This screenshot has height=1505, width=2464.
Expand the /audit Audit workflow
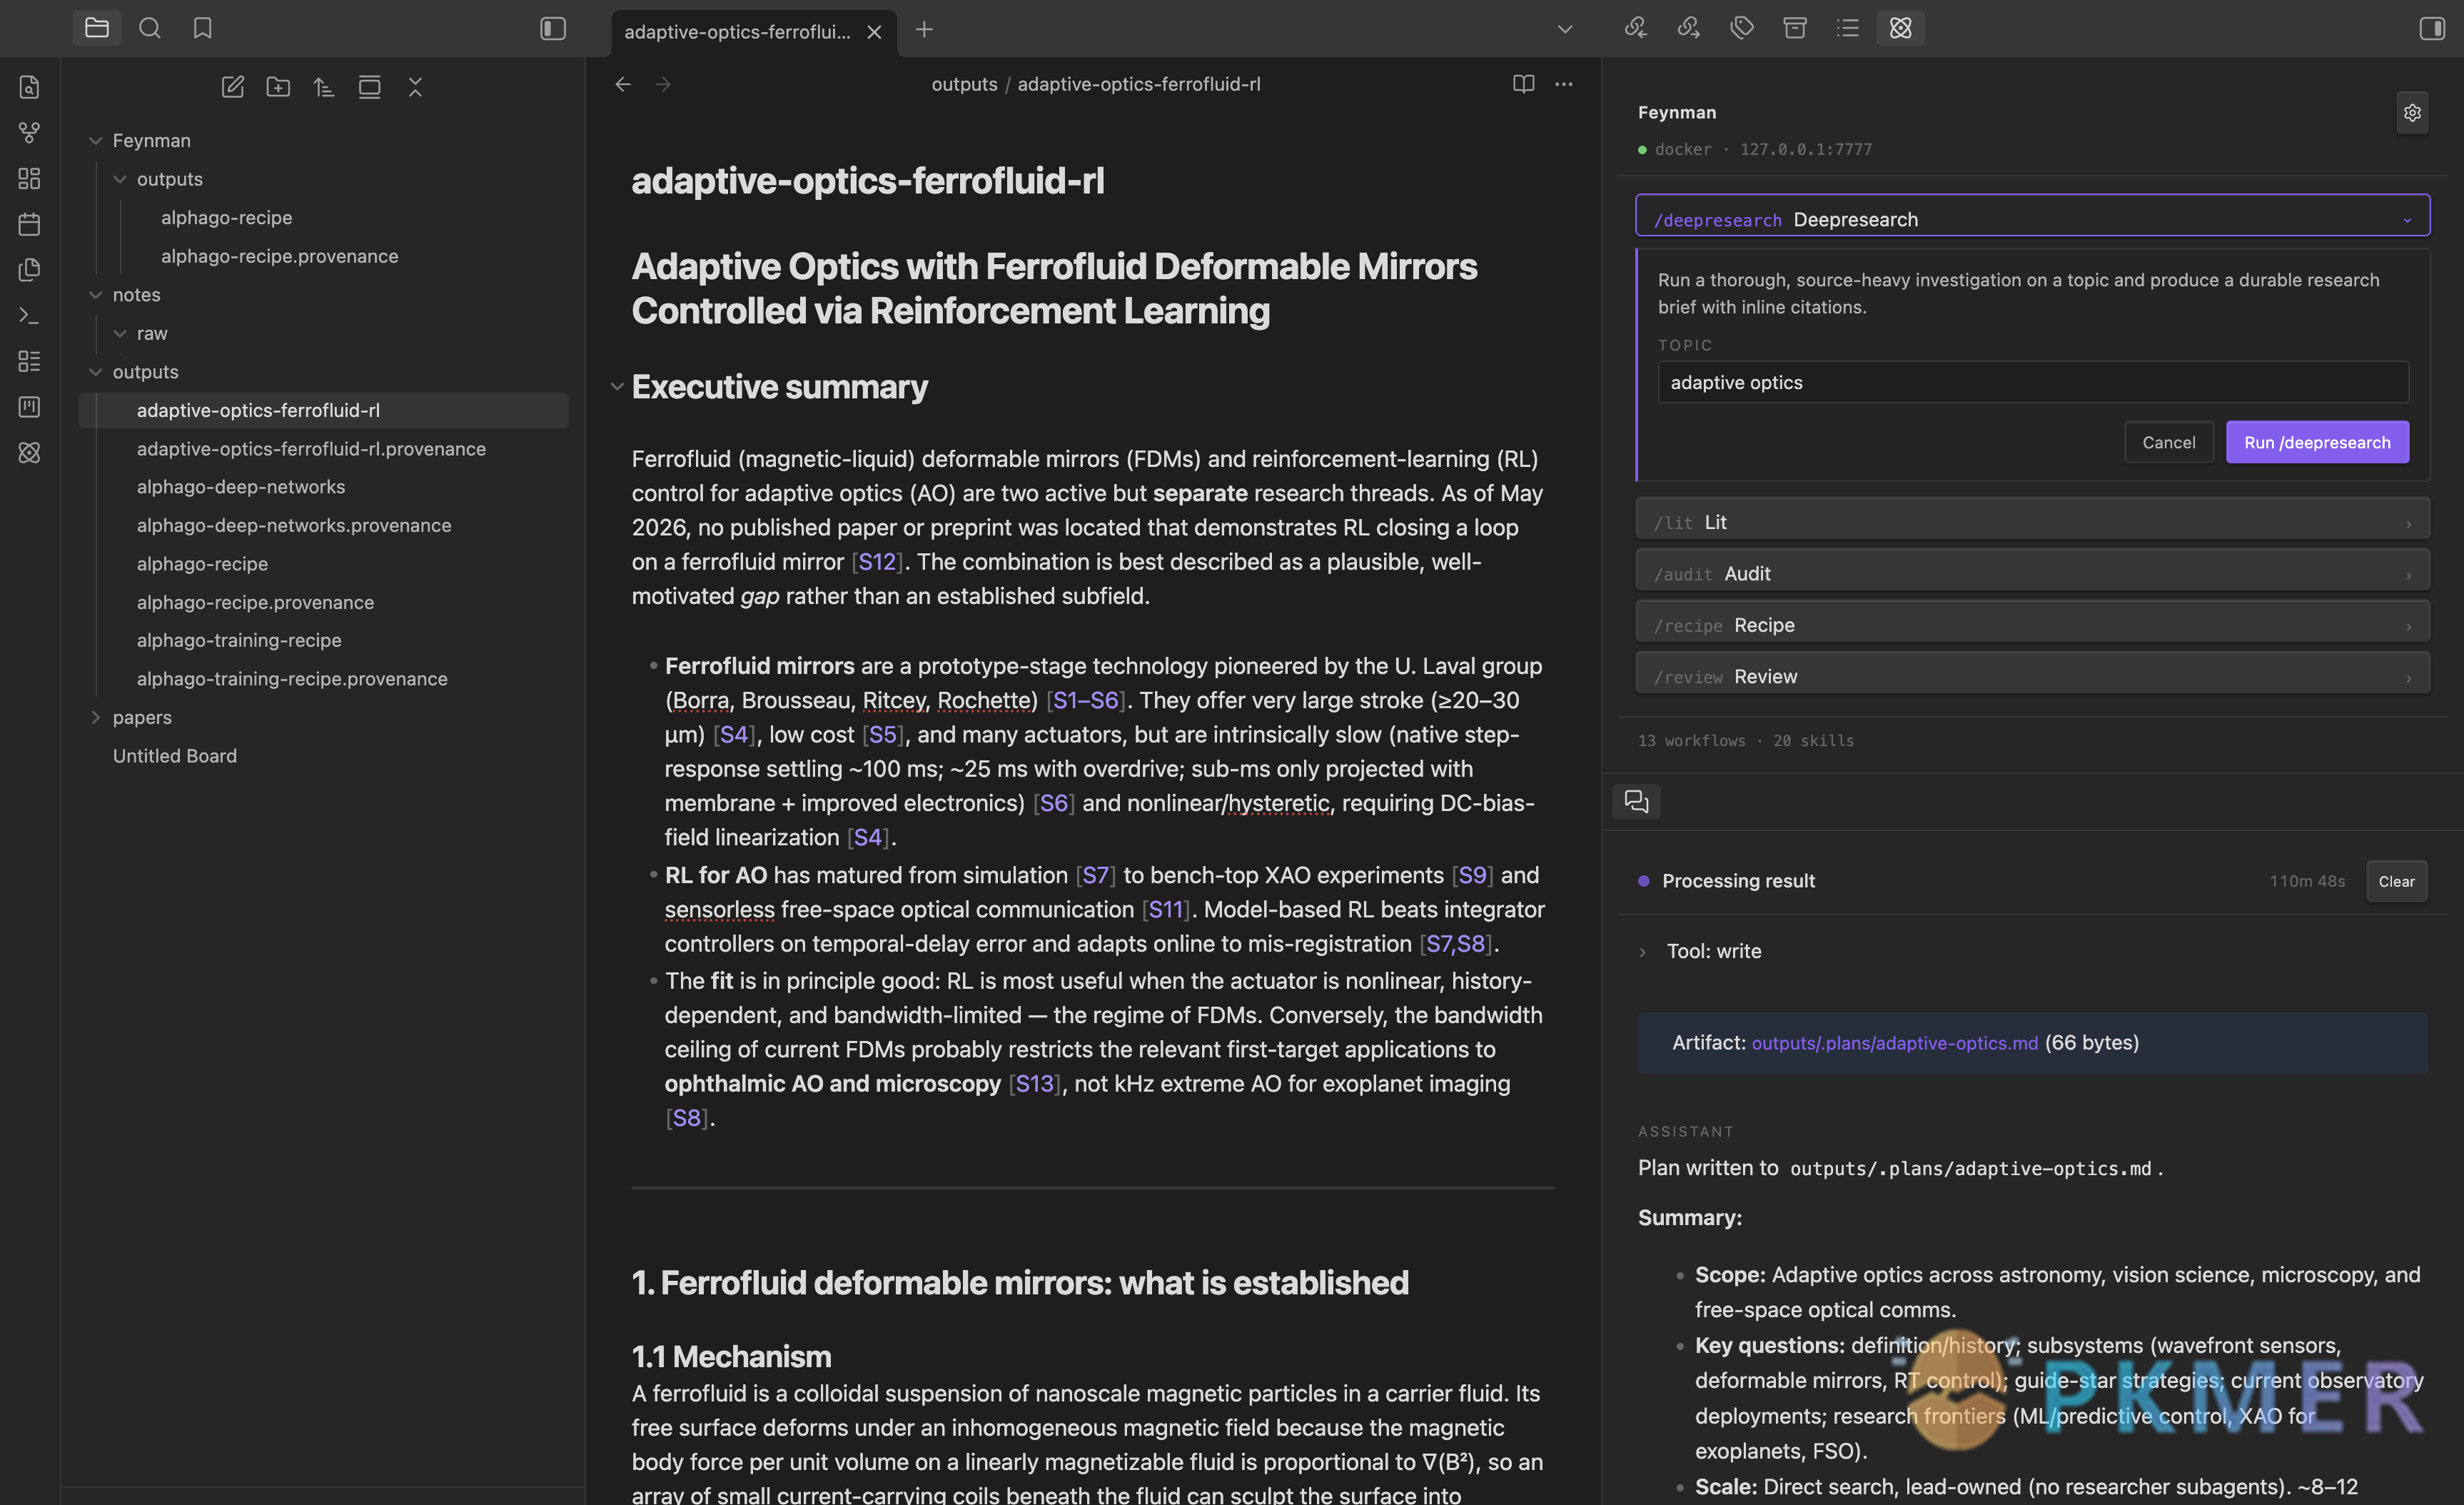pos(2032,571)
